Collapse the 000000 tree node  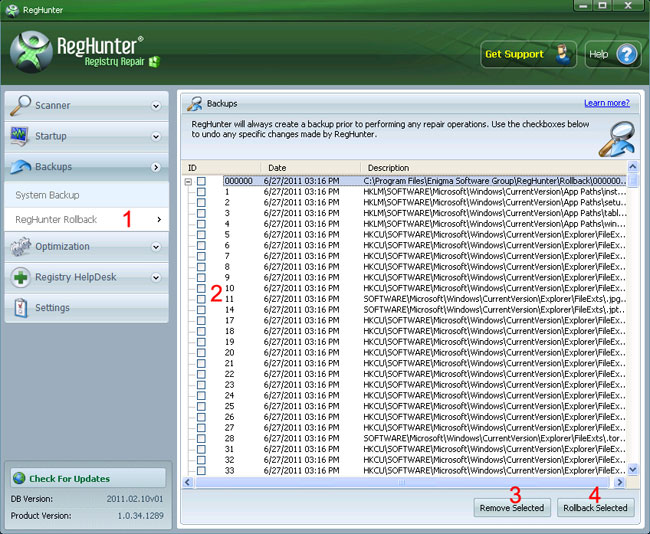coord(187,181)
